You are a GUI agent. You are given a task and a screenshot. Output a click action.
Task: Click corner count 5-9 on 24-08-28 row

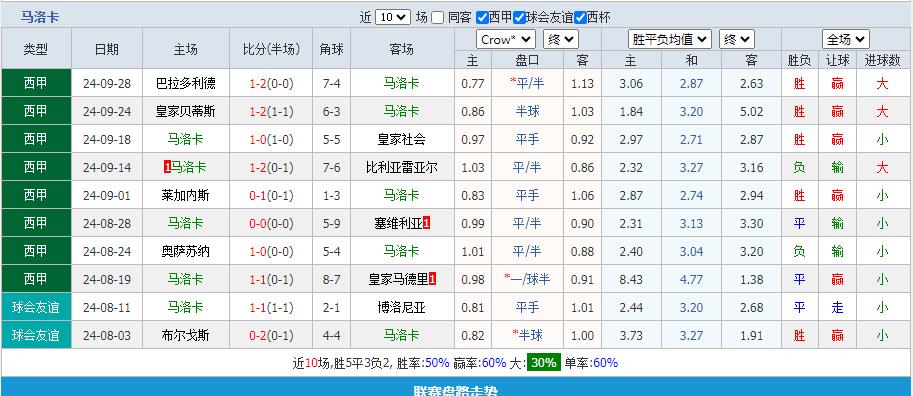[331, 223]
